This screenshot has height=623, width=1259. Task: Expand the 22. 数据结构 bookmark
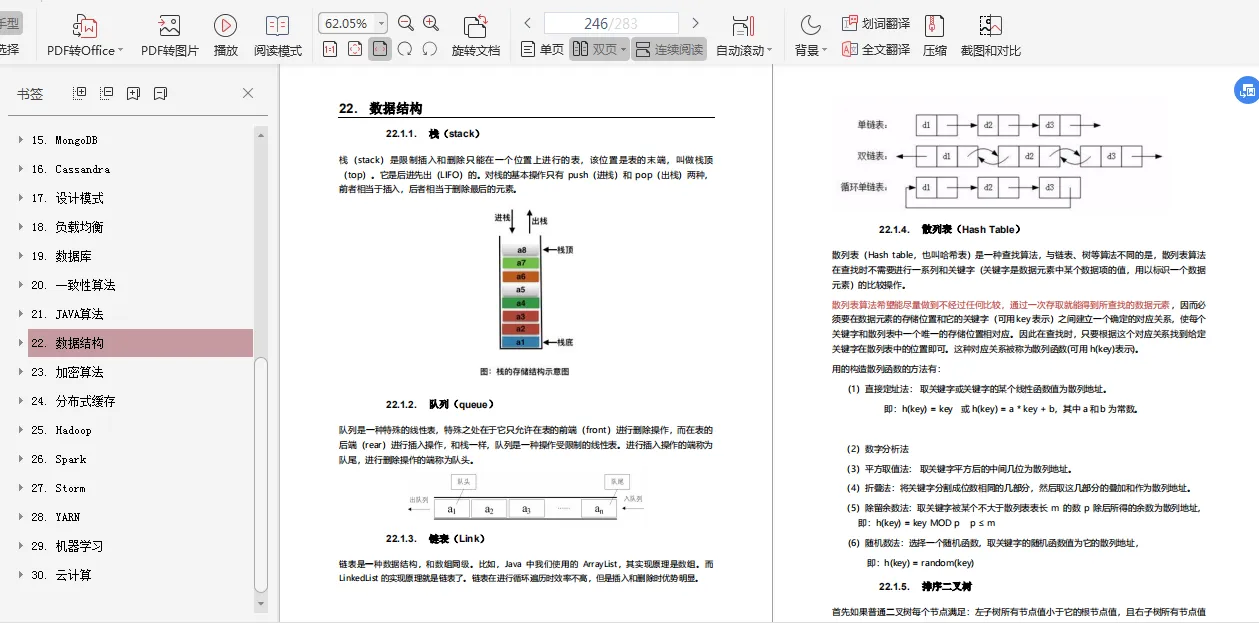[x=20, y=343]
